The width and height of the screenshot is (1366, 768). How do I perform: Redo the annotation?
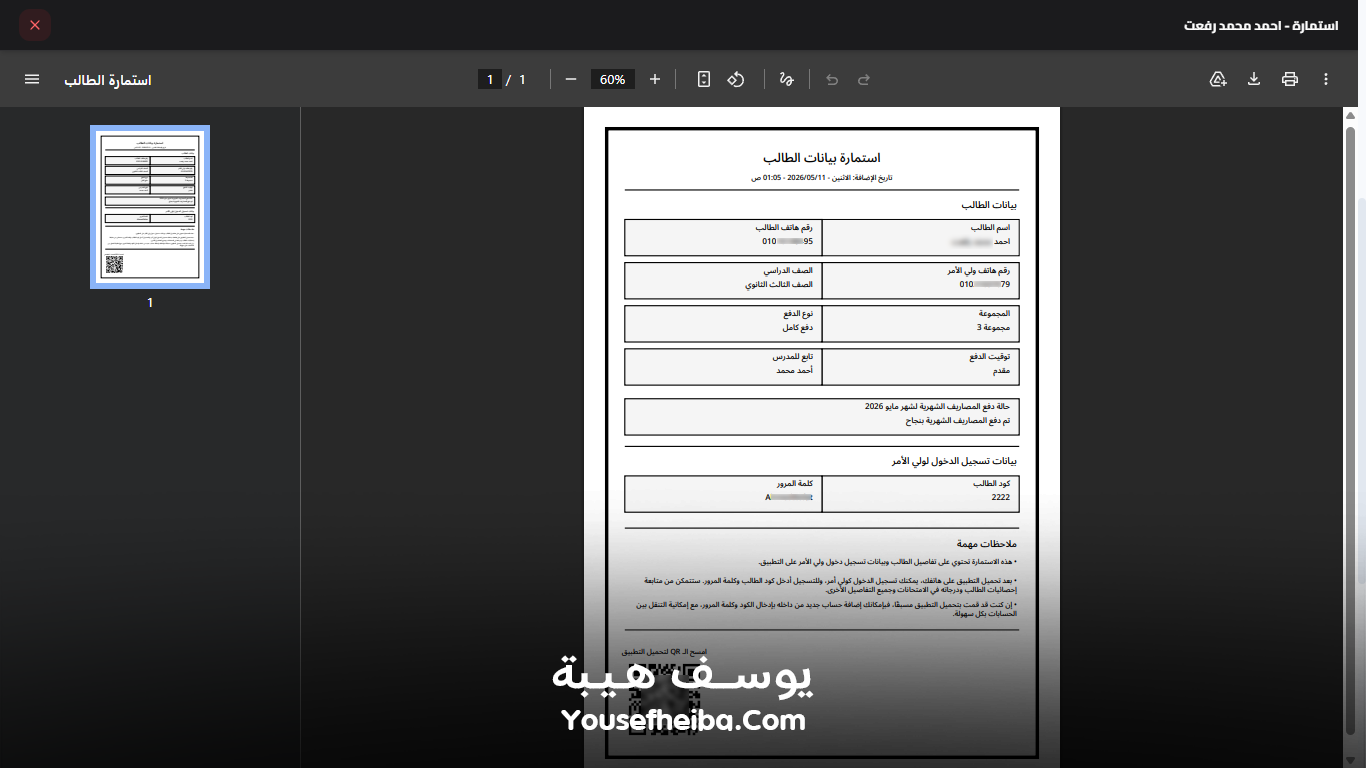click(x=864, y=79)
